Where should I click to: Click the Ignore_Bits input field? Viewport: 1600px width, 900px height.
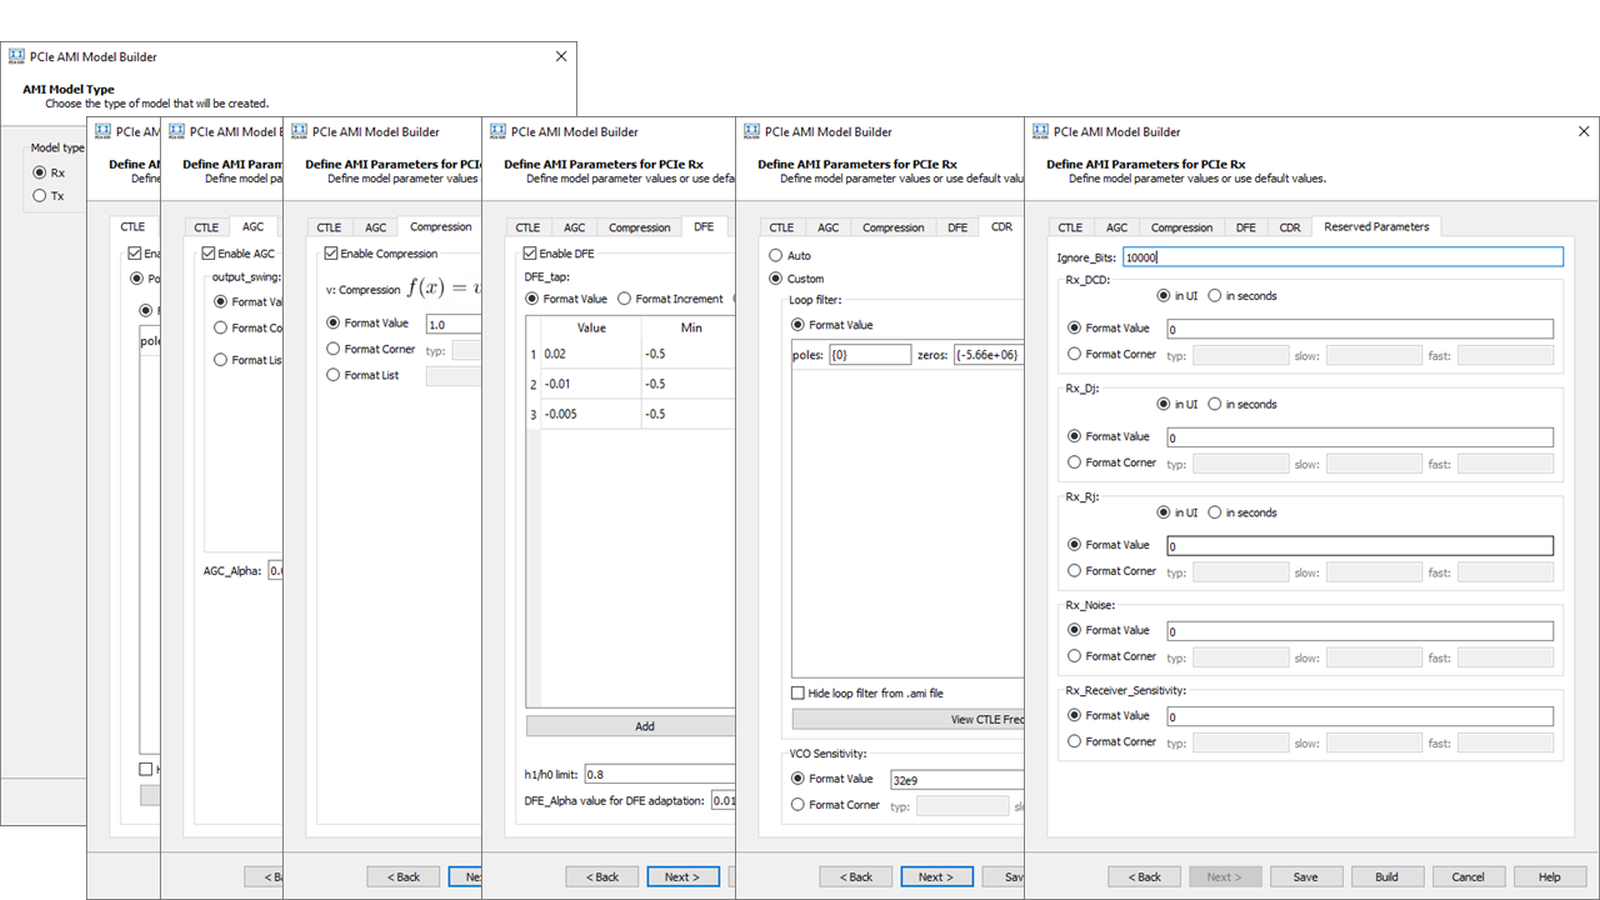(x=1342, y=258)
